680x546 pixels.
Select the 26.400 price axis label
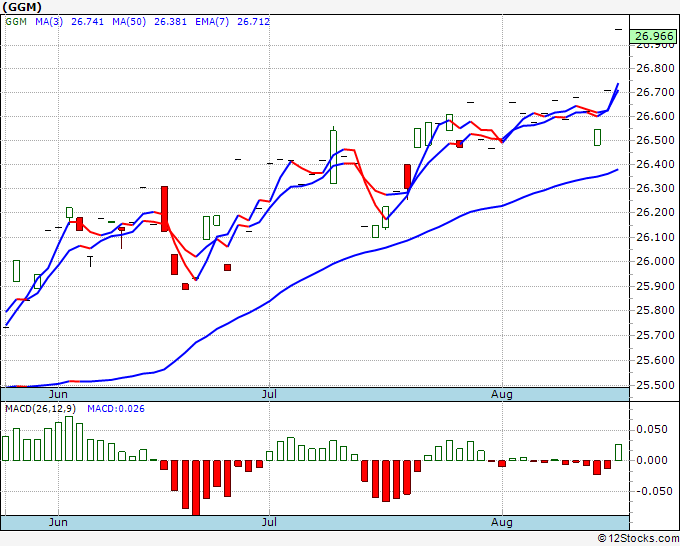pos(655,164)
